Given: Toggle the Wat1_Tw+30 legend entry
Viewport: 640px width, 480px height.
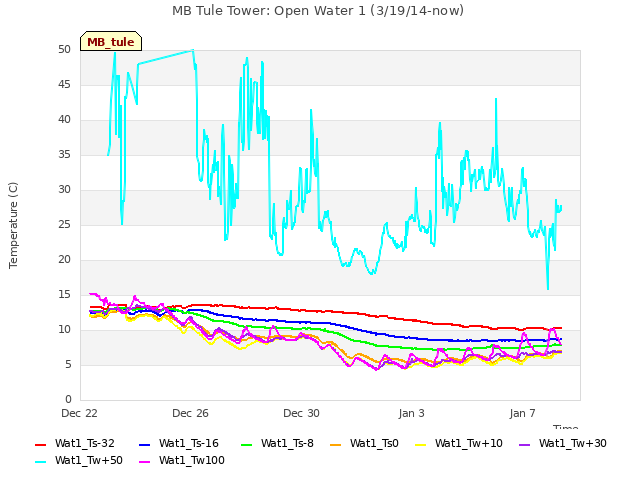Looking at the screenshot, I should click(562, 444).
